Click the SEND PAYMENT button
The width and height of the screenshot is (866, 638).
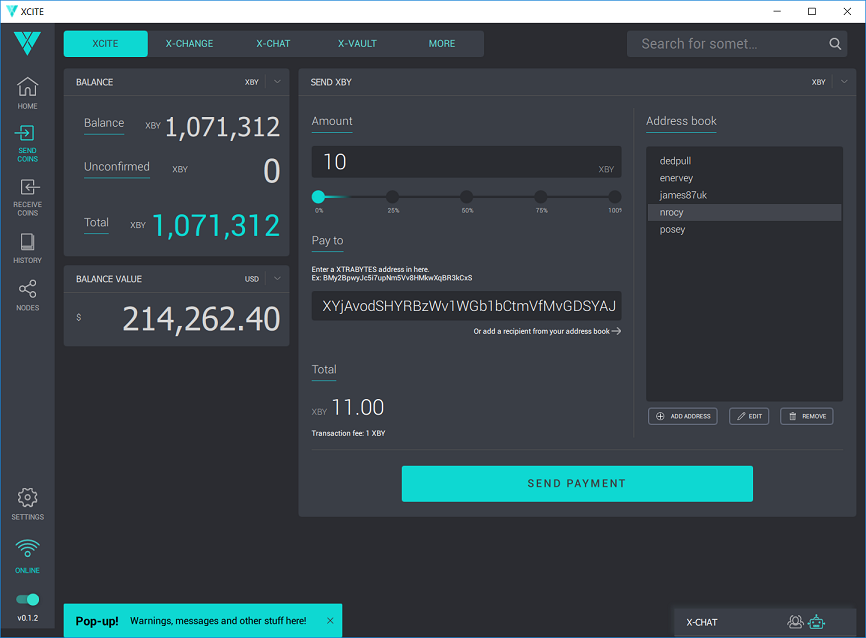tap(577, 483)
